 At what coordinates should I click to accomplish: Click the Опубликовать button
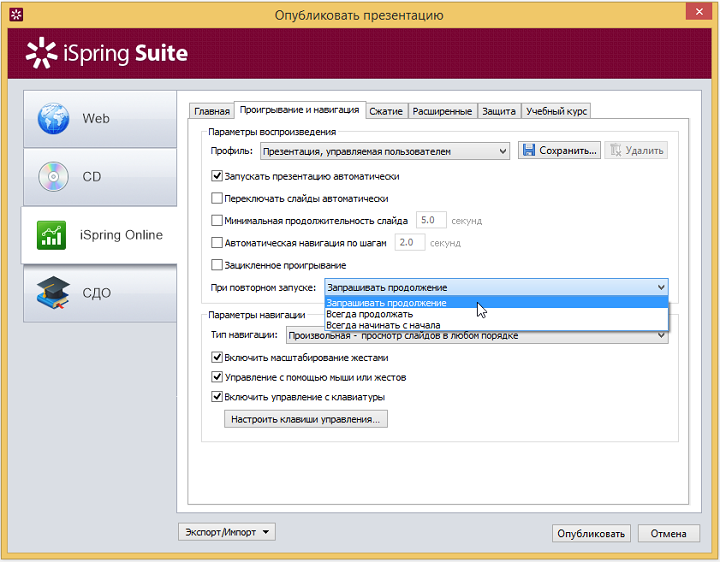click(591, 534)
